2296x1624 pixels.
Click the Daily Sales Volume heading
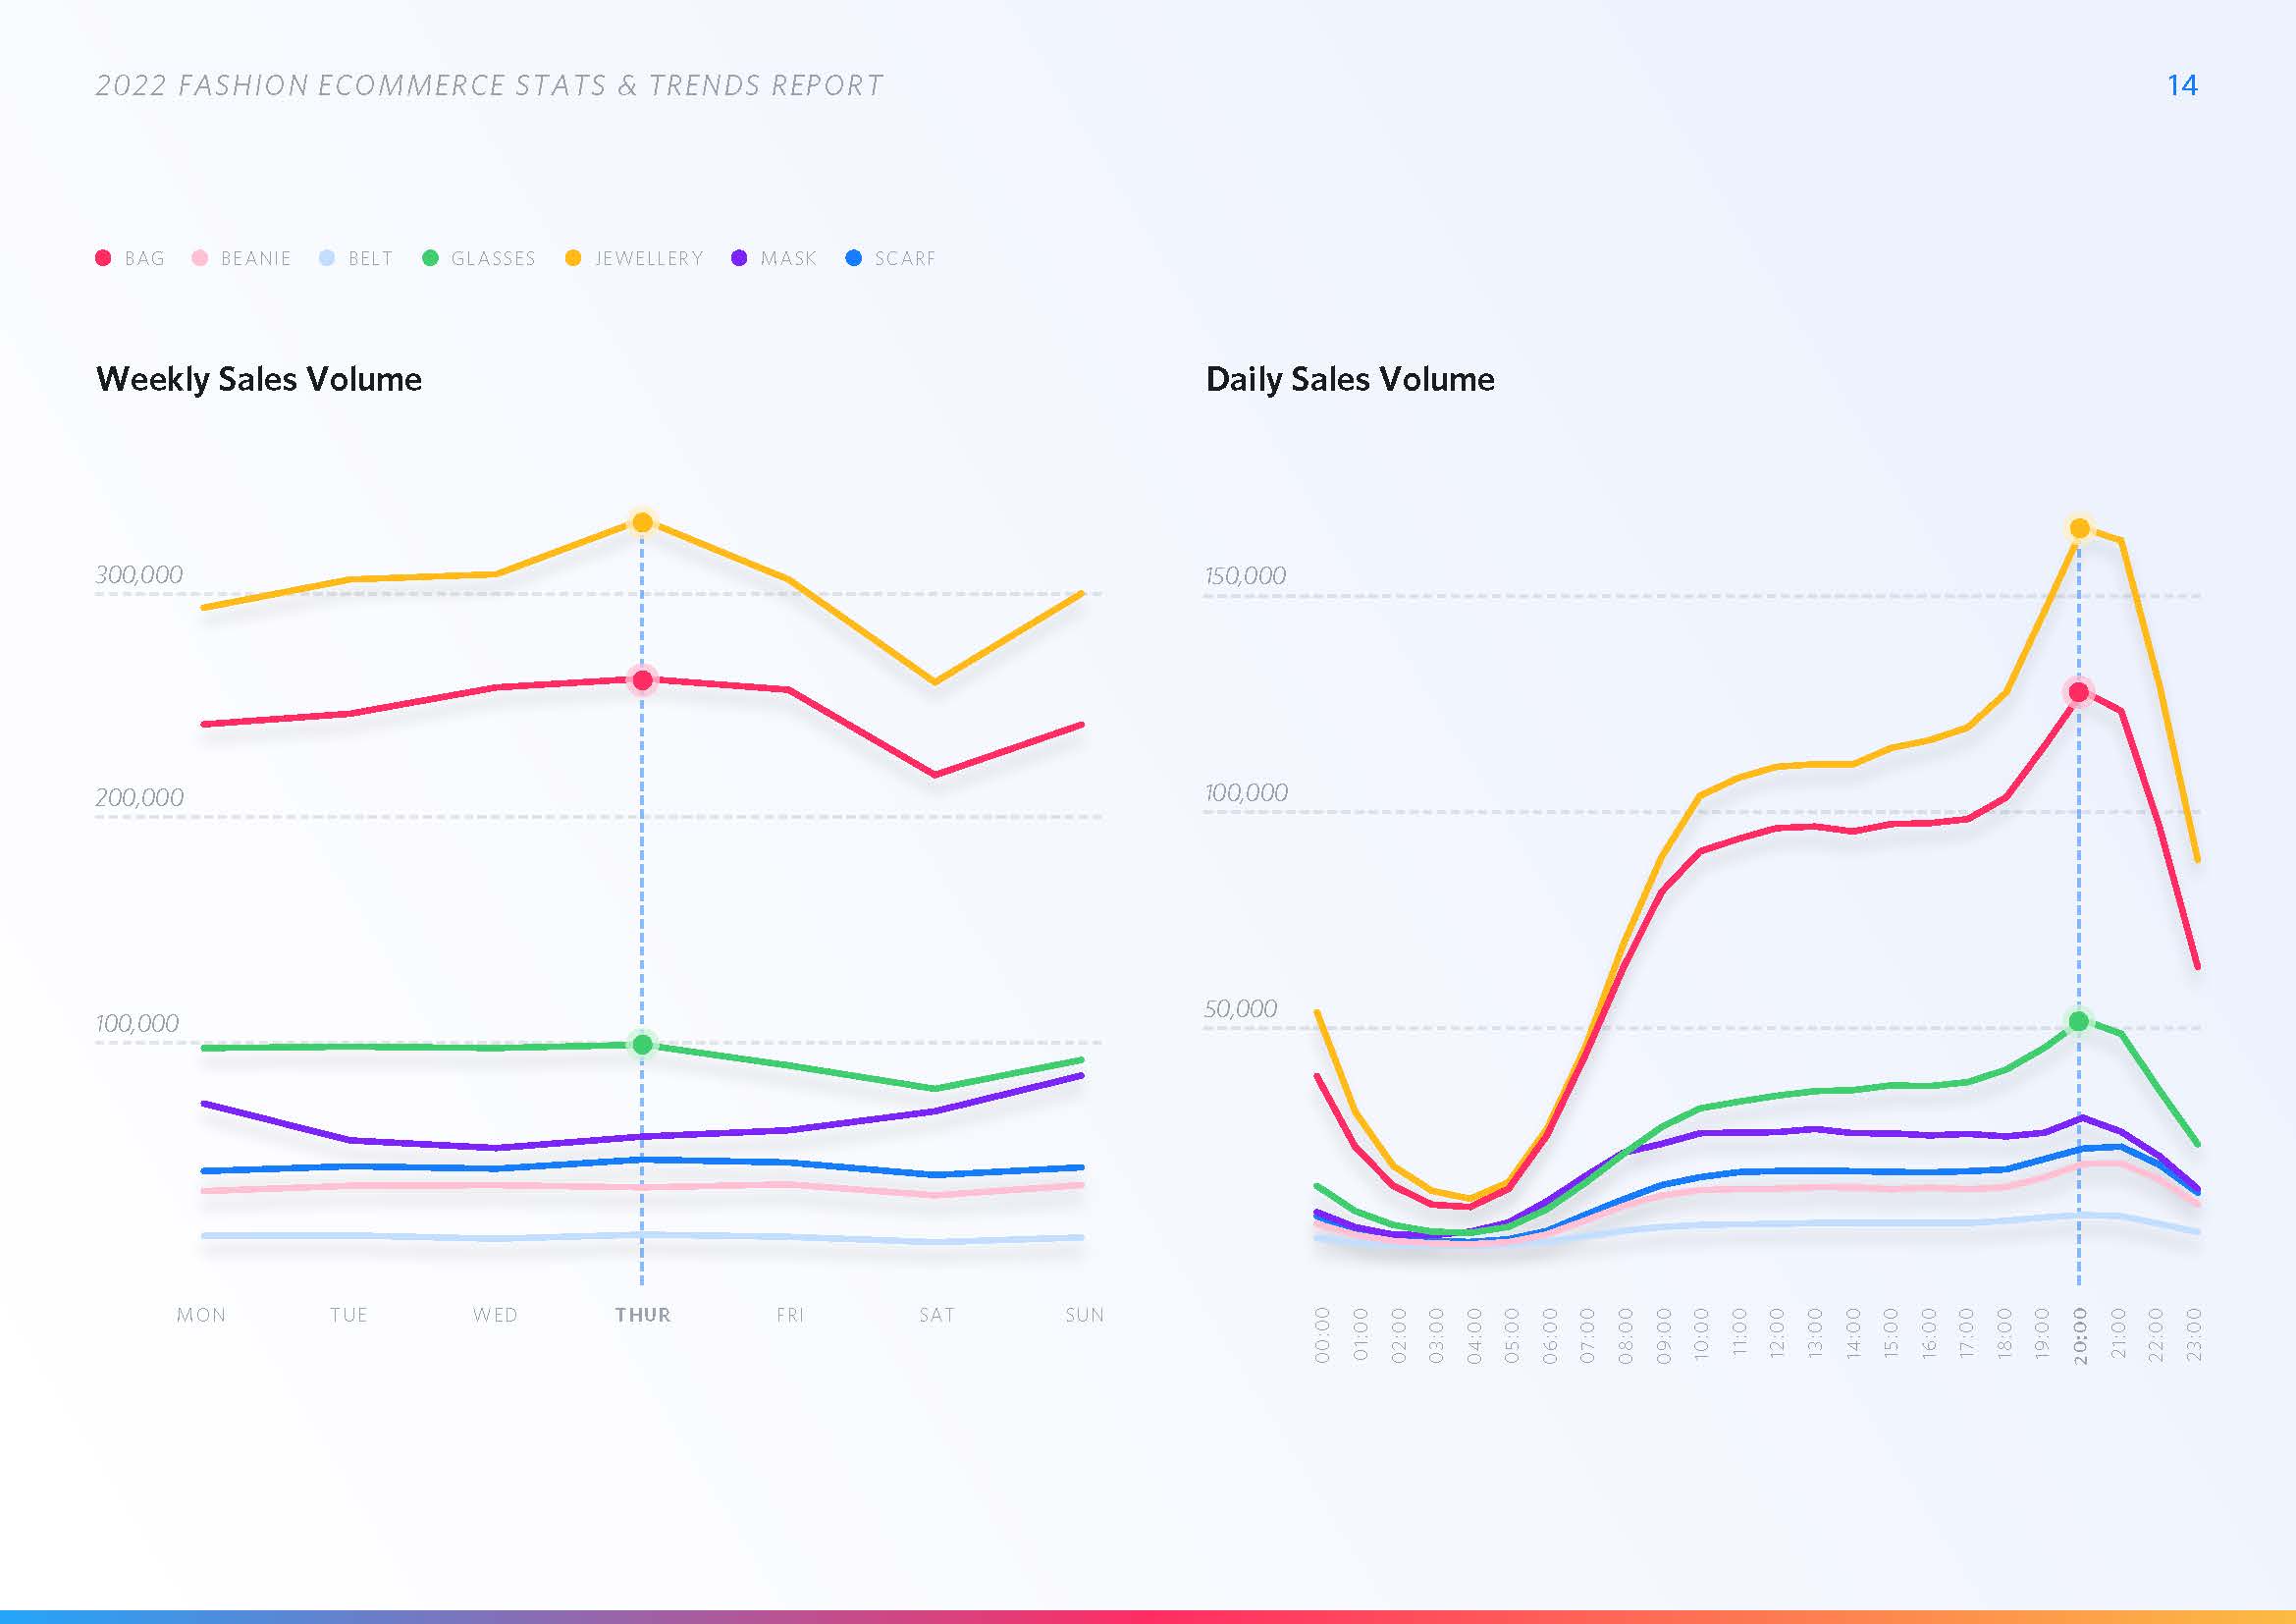point(1350,380)
